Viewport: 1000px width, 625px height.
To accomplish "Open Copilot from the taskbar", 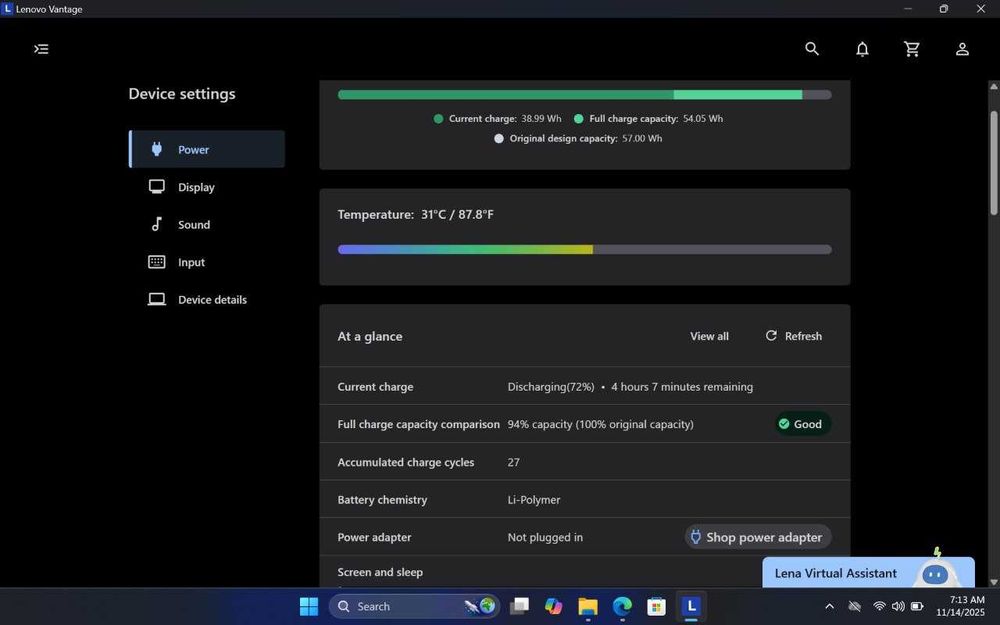I will [554, 606].
